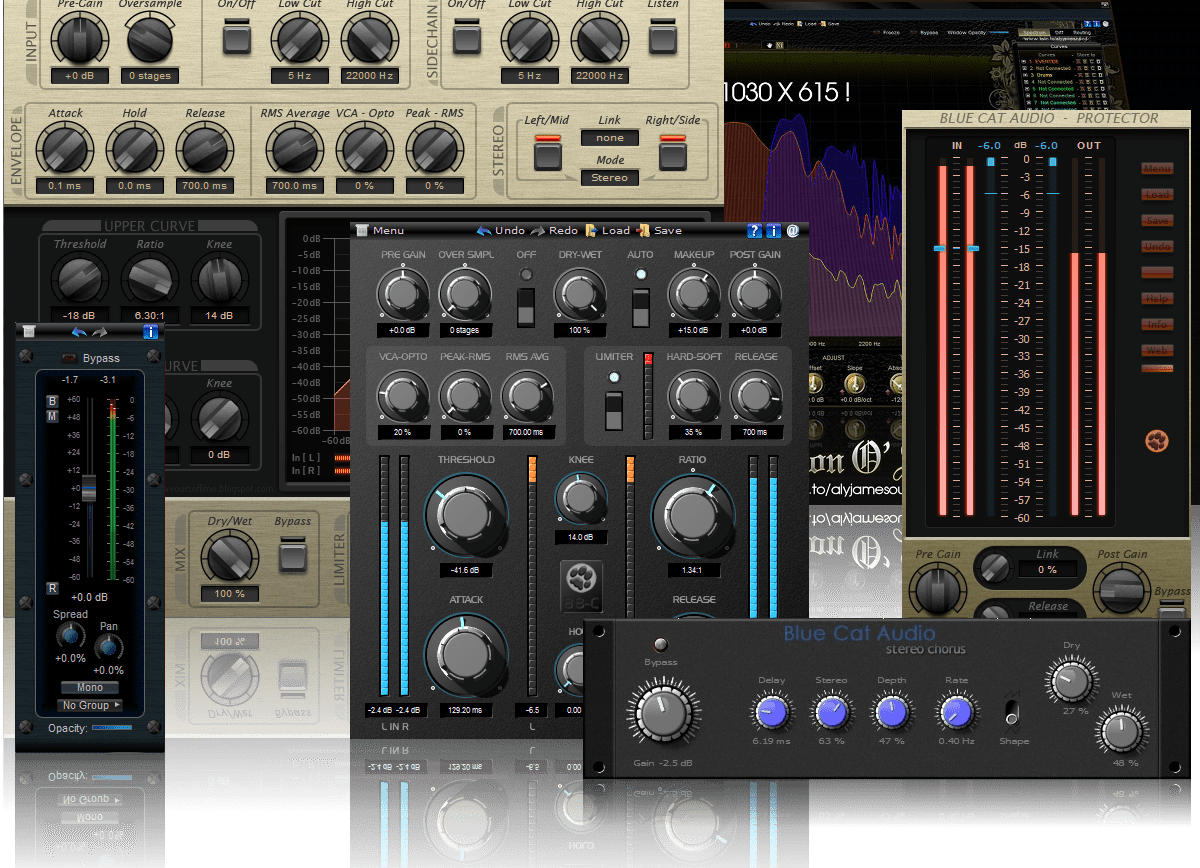Click the Save button on Protector
Viewport: 1200px width, 868px height.
pos(1157,220)
